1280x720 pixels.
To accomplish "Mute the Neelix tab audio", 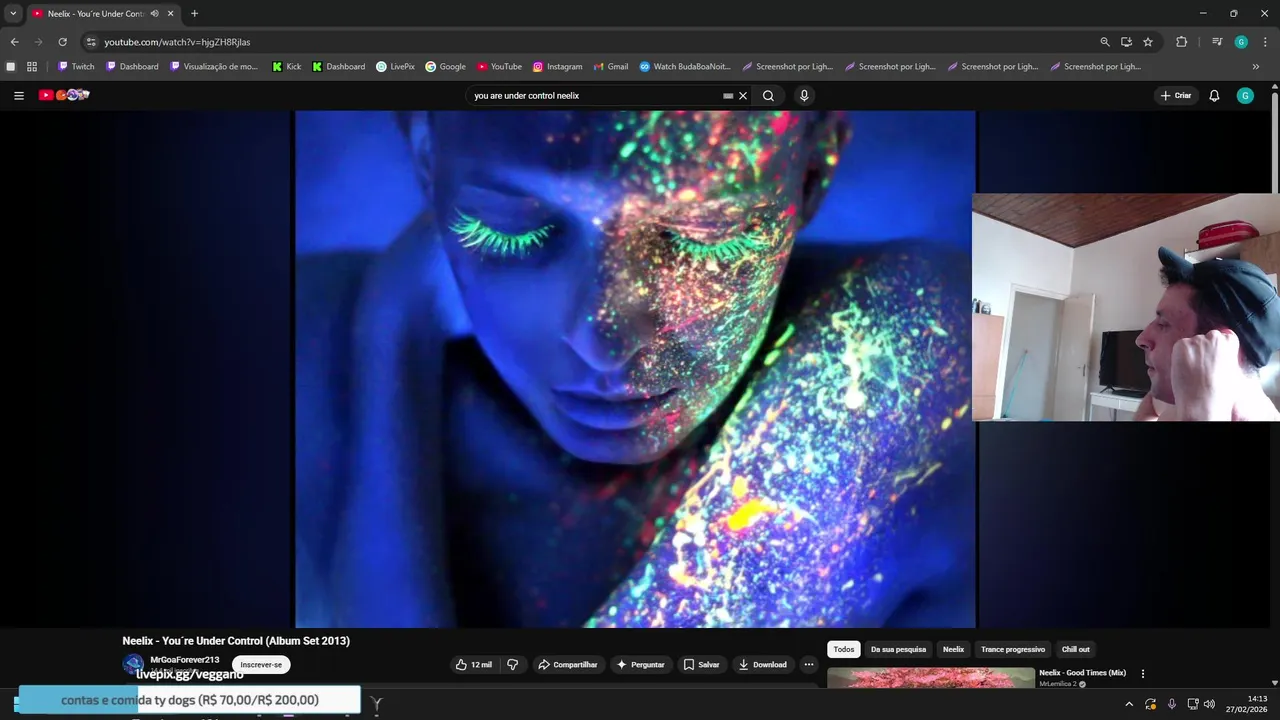I will tap(154, 14).
